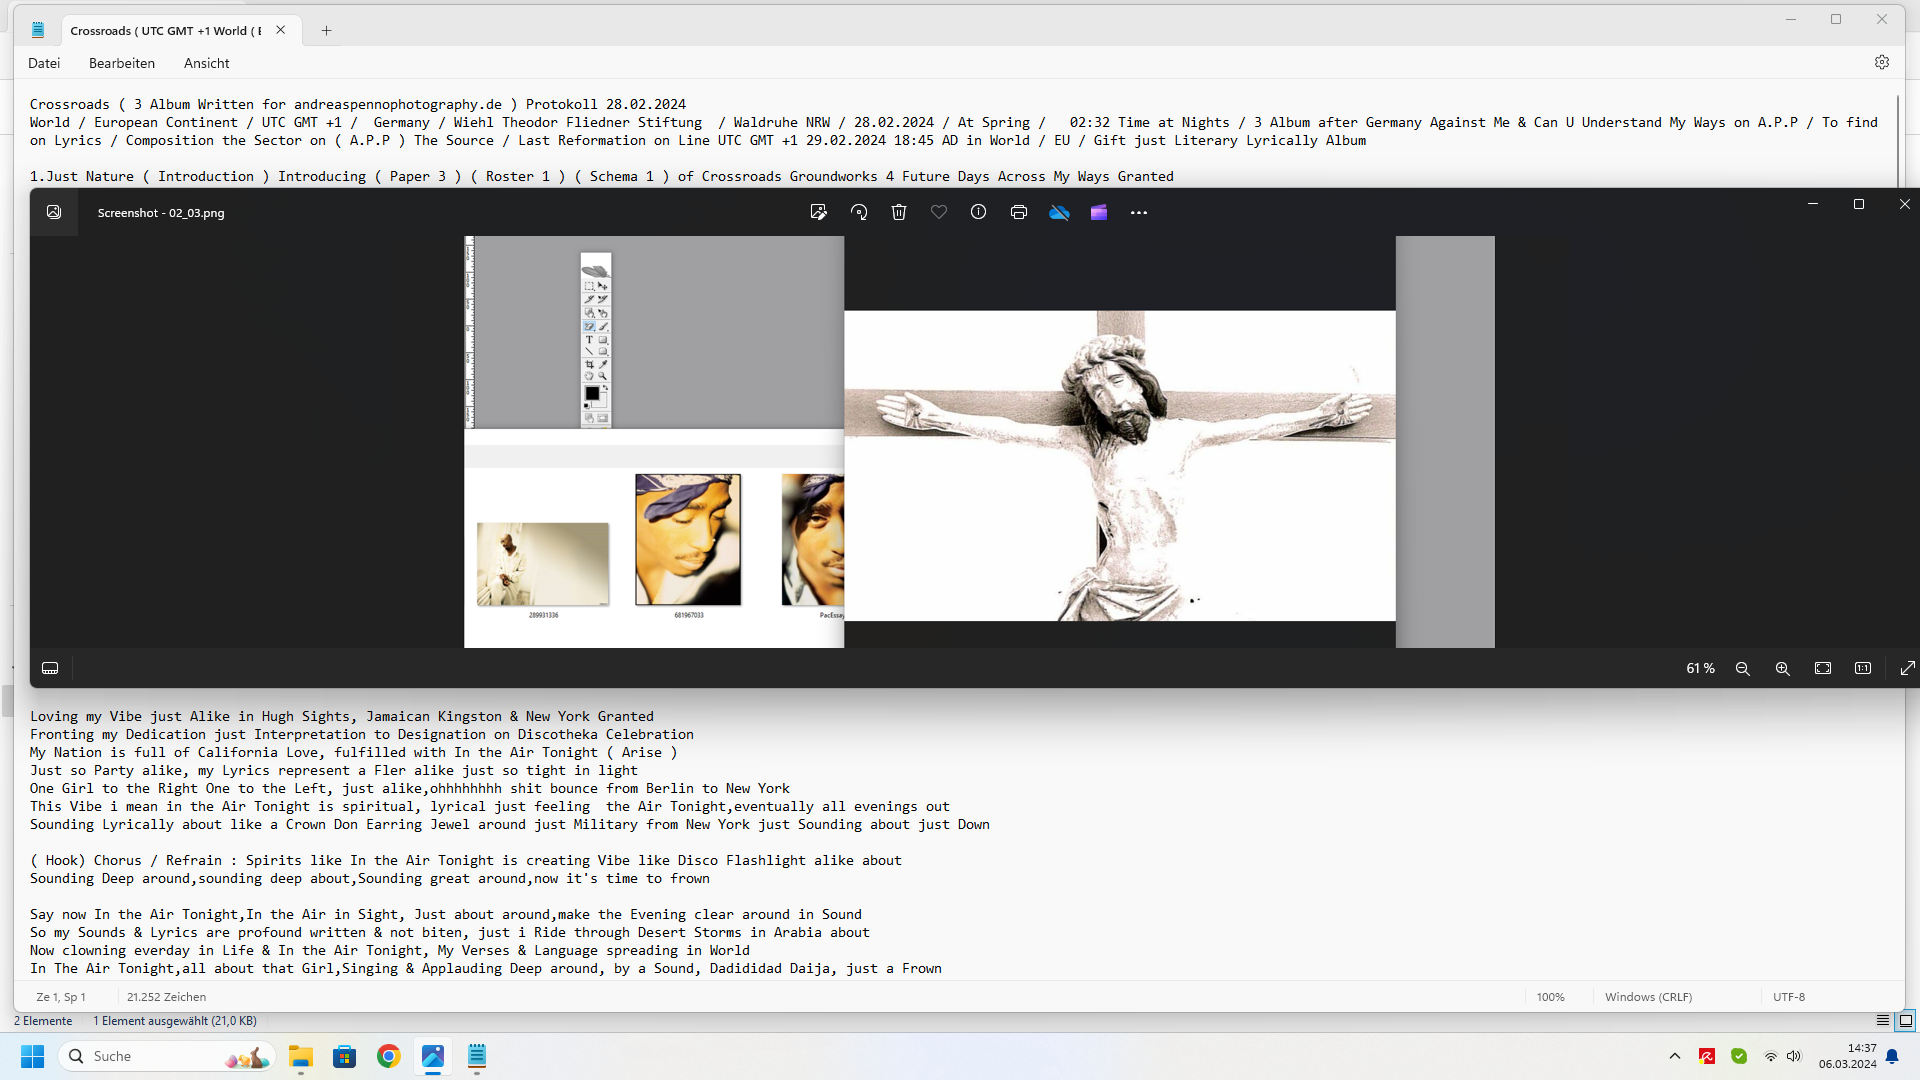Open the Datei menu in Notepad
The height and width of the screenshot is (1080, 1920).
tap(44, 63)
